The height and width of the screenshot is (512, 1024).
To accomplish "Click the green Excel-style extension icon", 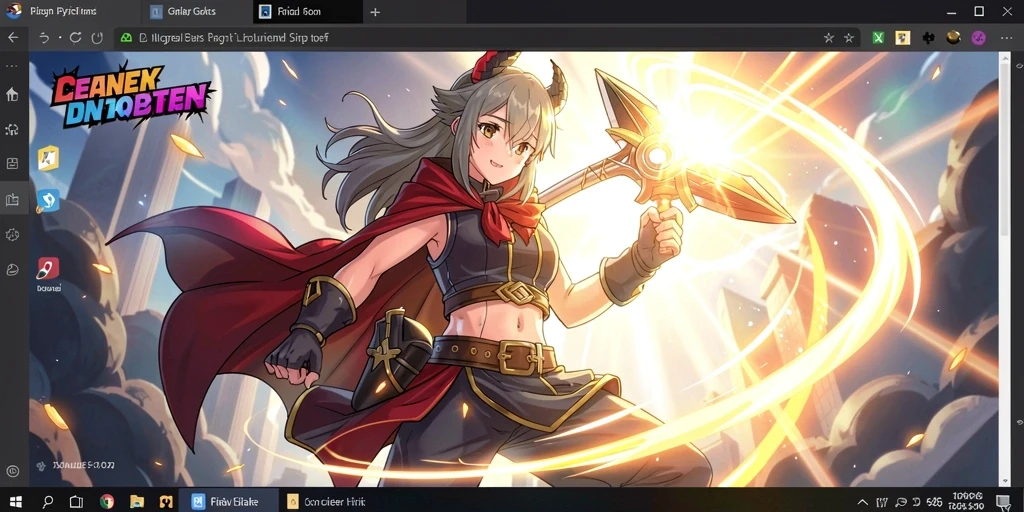I will (878, 38).
